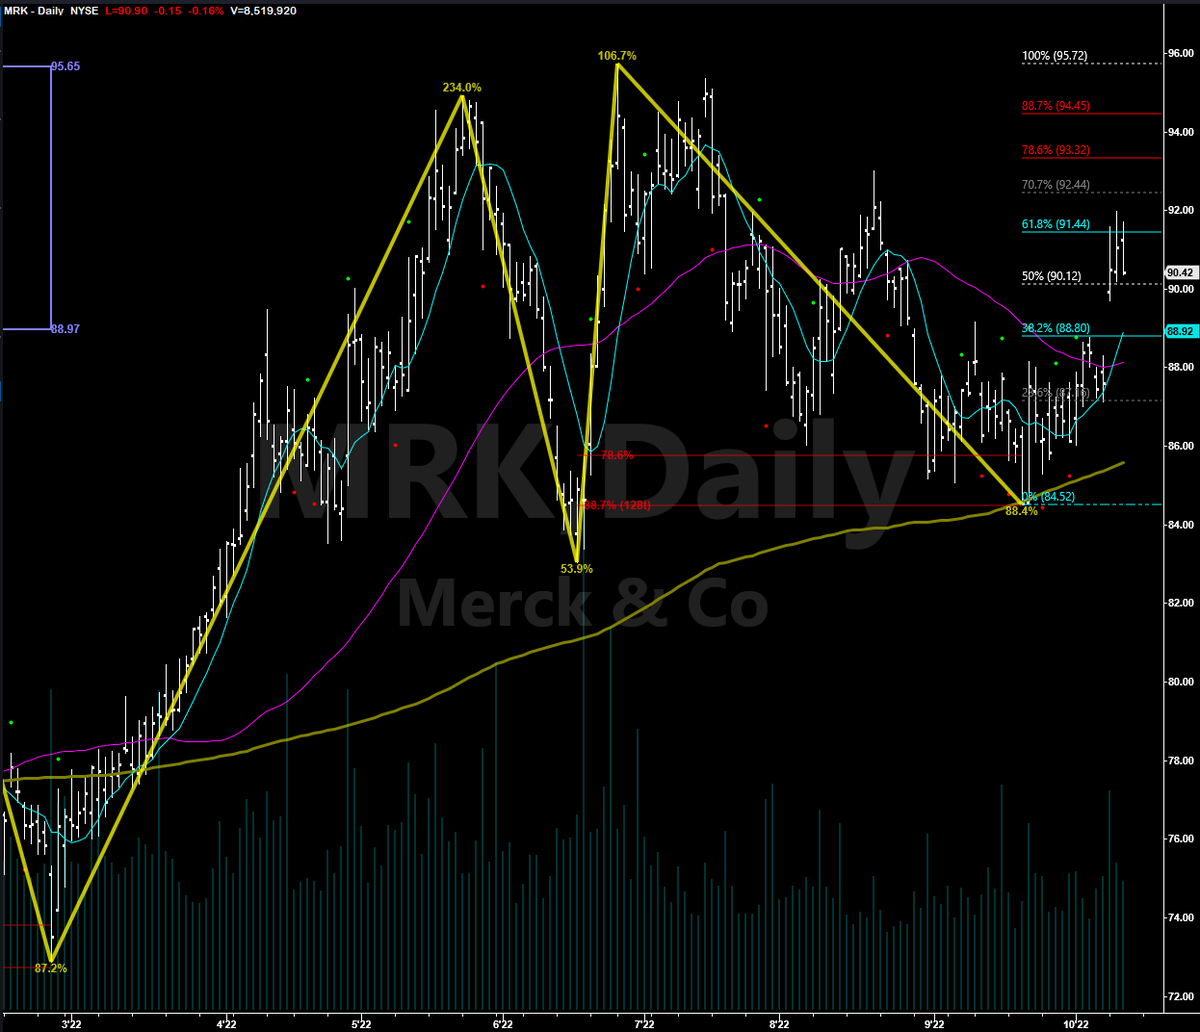The height and width of the screenshot is (1032, 1200).
Task: Click the 84.00 price axis label
Action: (x=1181, y=524)
